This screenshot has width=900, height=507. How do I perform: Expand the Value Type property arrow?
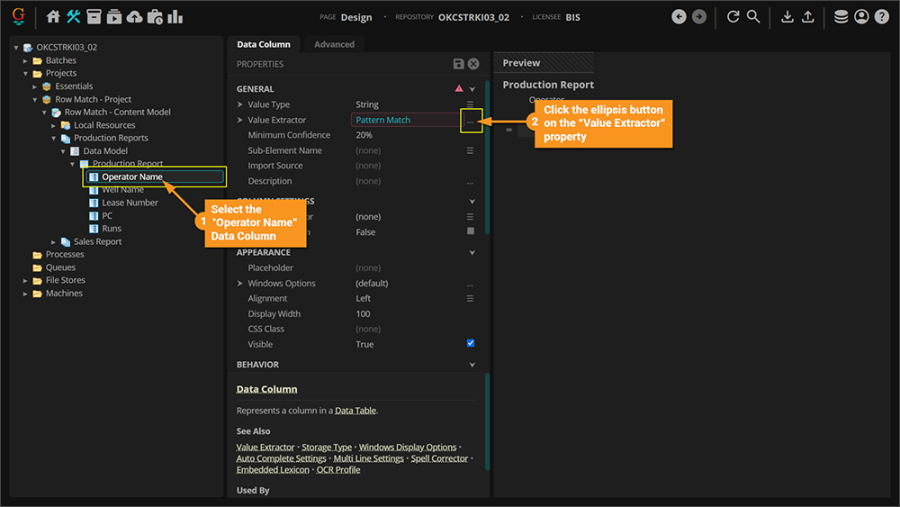(240, 105)
